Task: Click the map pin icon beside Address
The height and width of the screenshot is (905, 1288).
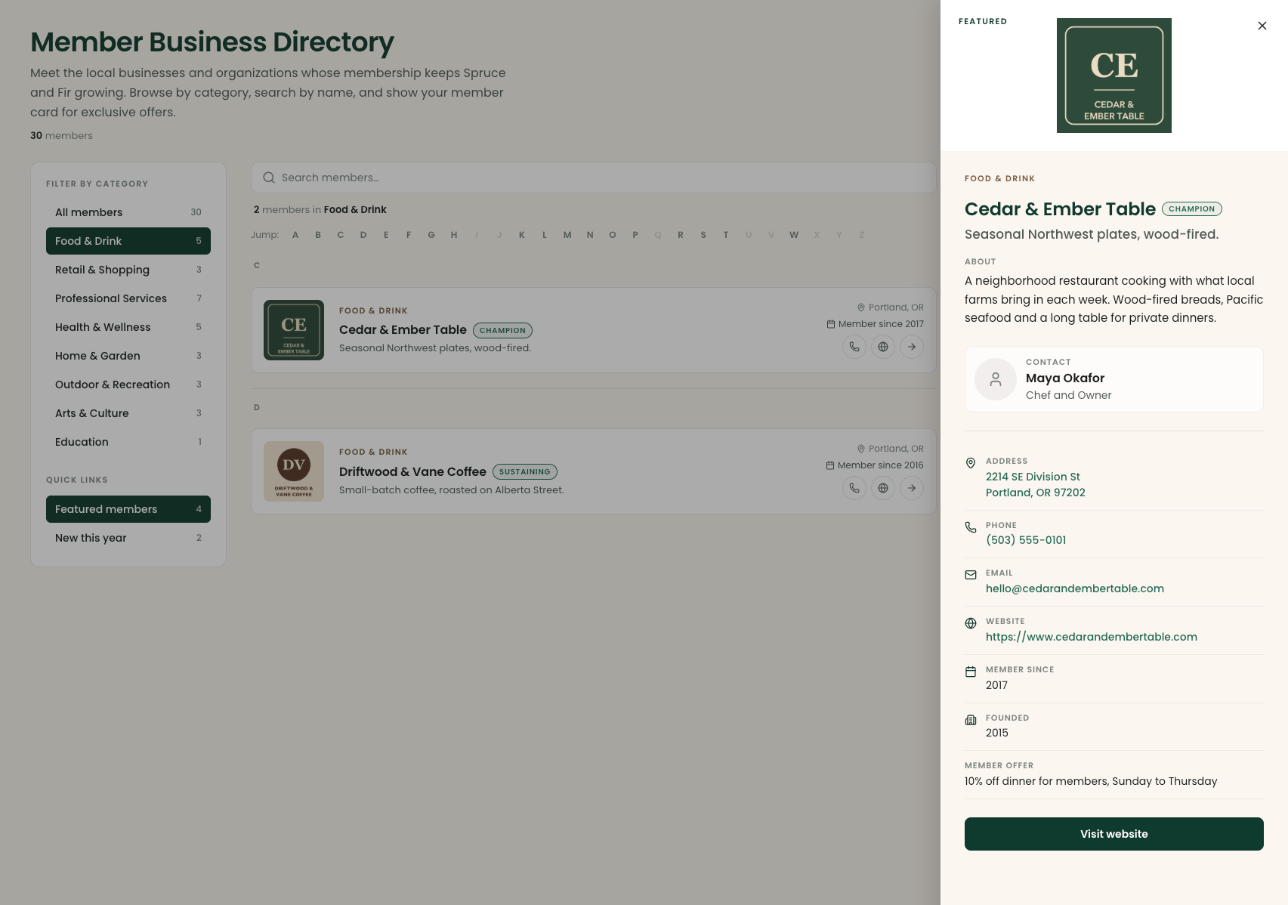Action: (x=970, y=463)
